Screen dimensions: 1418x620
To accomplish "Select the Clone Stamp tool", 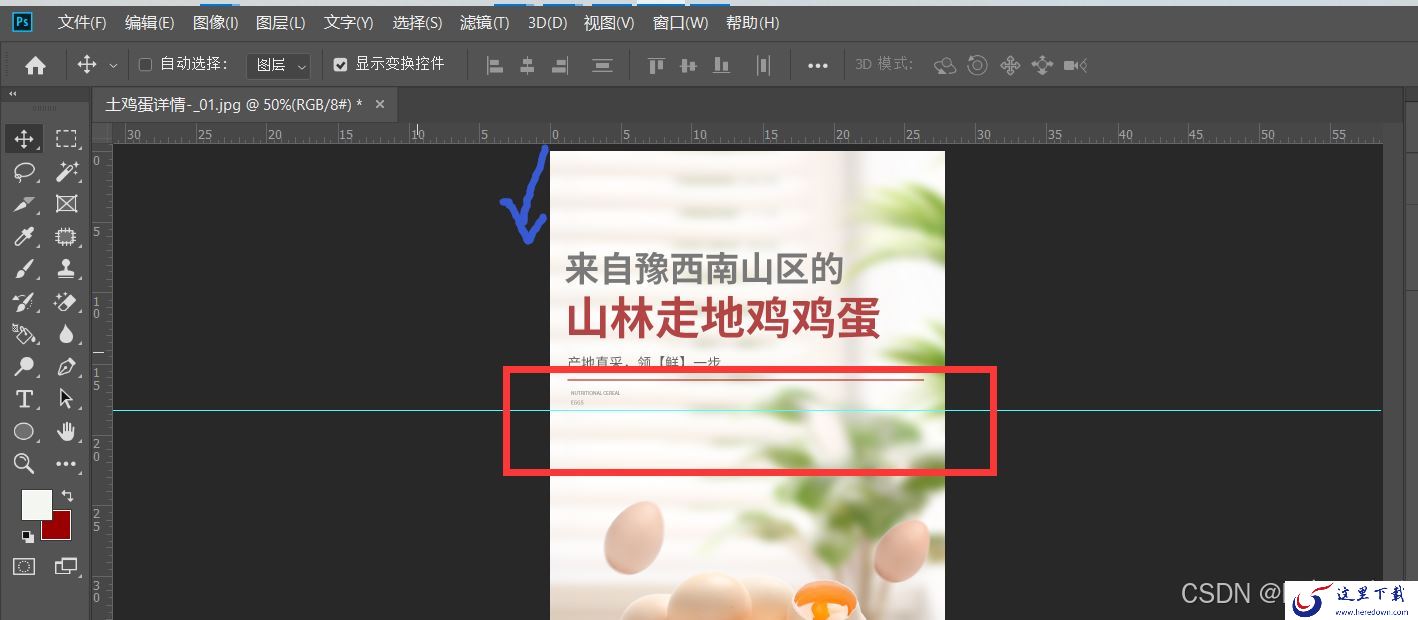I will pos(66,269).
